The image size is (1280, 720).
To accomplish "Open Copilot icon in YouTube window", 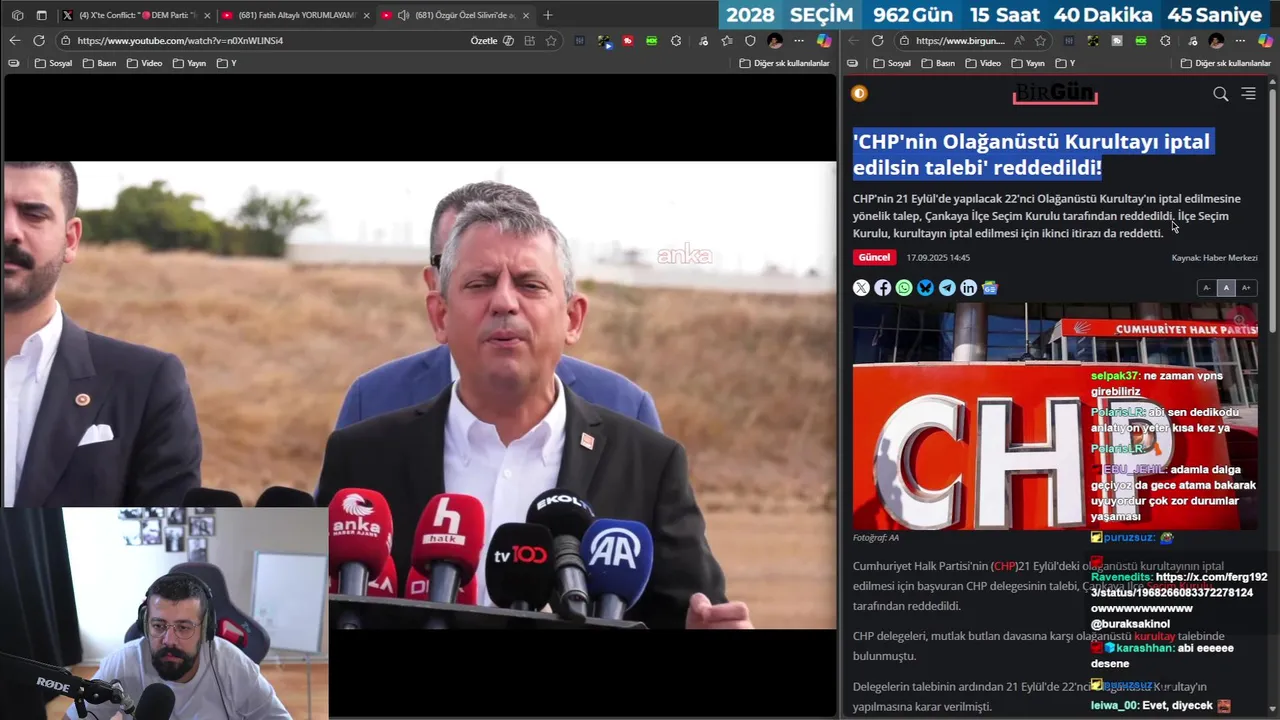I will tap(824, 41).
